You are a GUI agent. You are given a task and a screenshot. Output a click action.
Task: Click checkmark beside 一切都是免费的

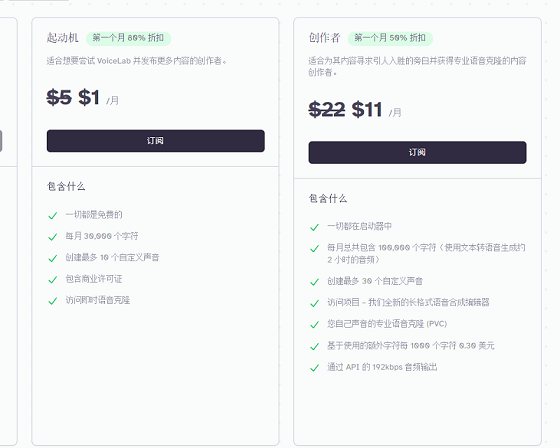pyautogui.click(x=52, y=215)
